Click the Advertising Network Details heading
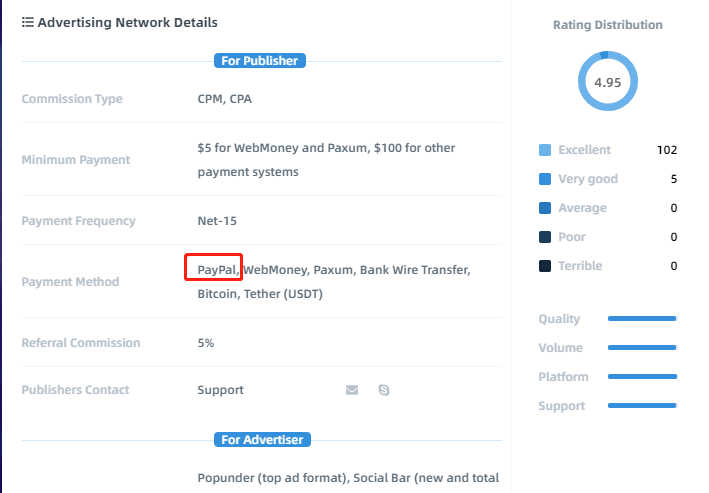The height and width of the screenshot is (493, 709). [128, 23]
